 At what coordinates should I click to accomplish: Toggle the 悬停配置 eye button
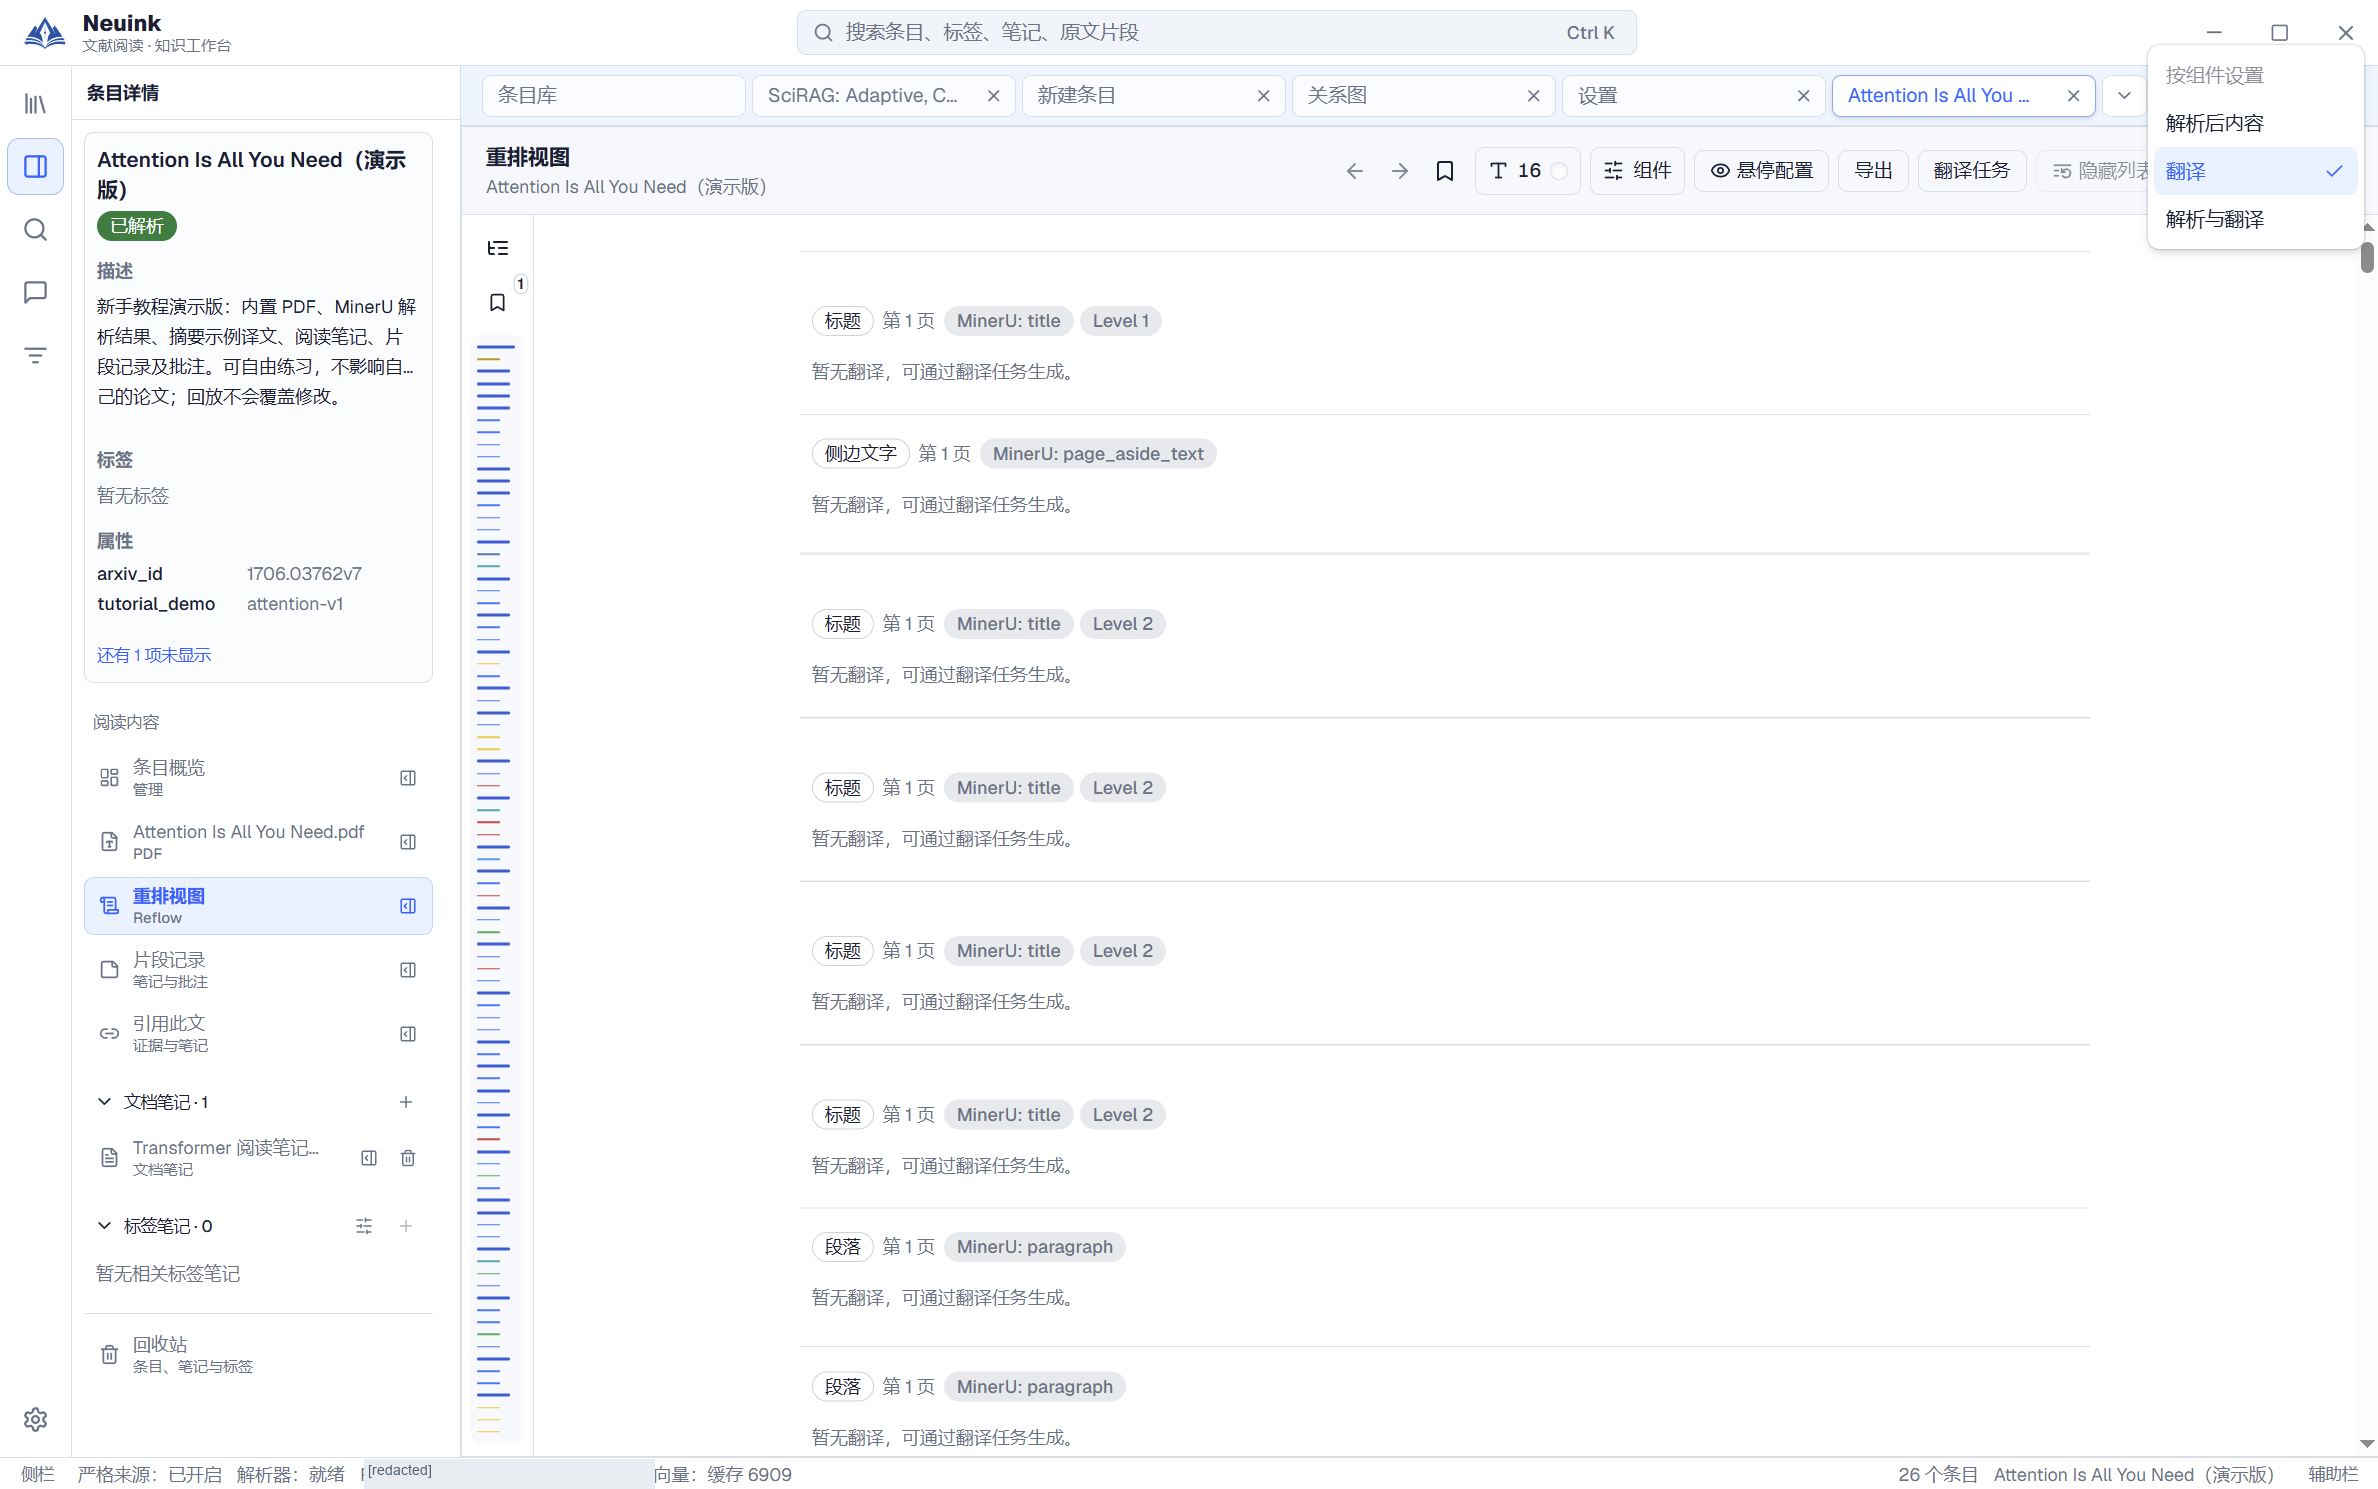point(1761,171)
